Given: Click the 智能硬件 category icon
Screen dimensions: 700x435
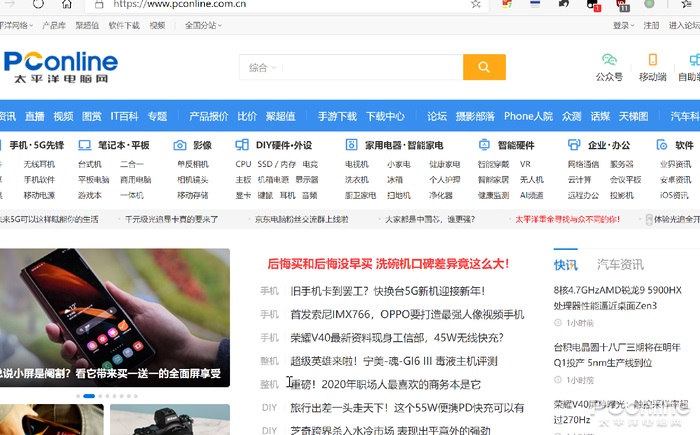Looking at the screenshot, I should pyautogui.click(x=484, y=145).
